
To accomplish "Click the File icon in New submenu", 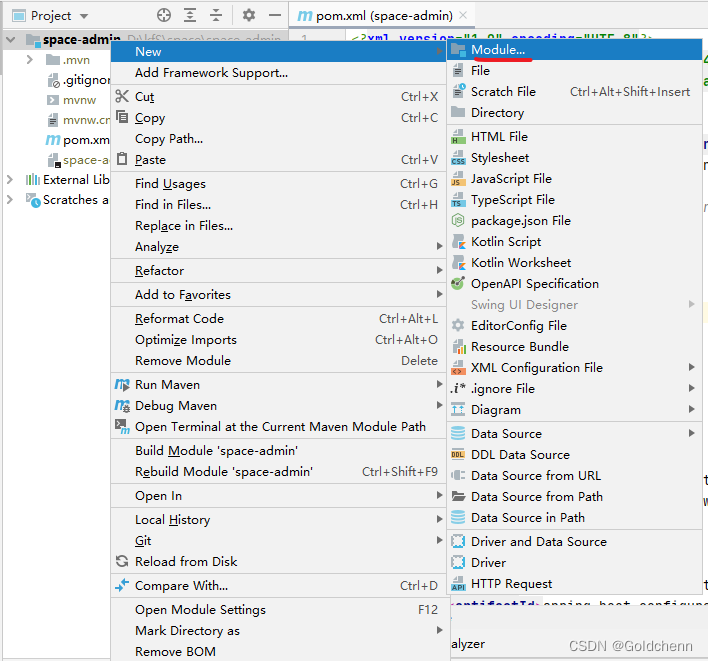I will 458,71.
